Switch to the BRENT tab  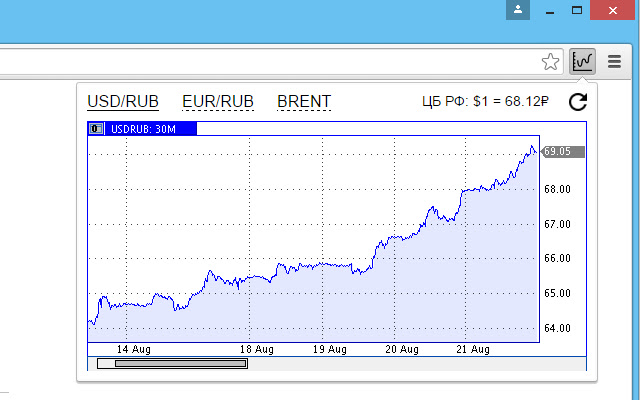[x=304, y=101]
